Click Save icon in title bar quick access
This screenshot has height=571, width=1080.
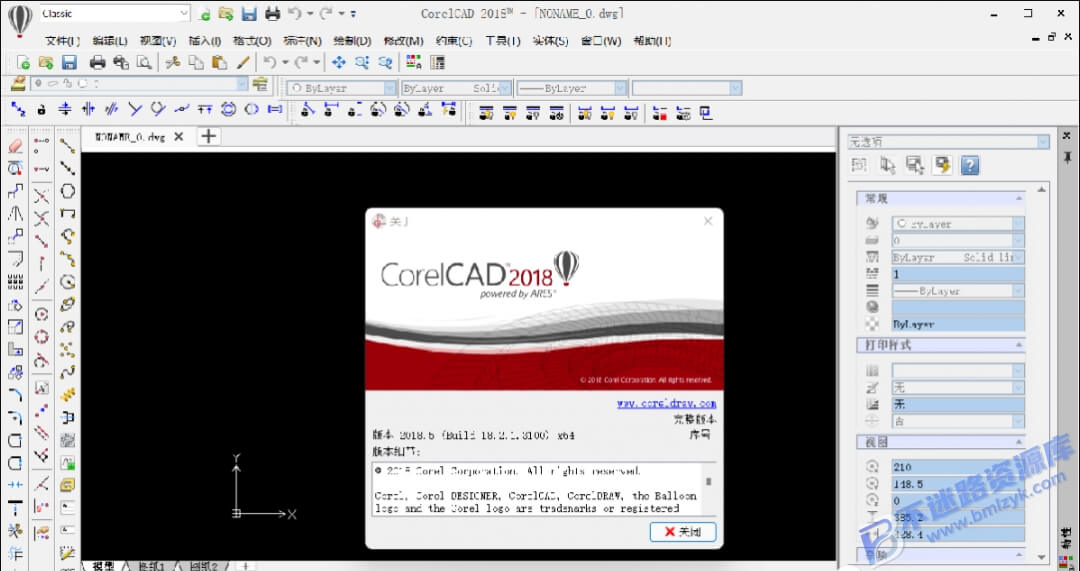(249, 13)
